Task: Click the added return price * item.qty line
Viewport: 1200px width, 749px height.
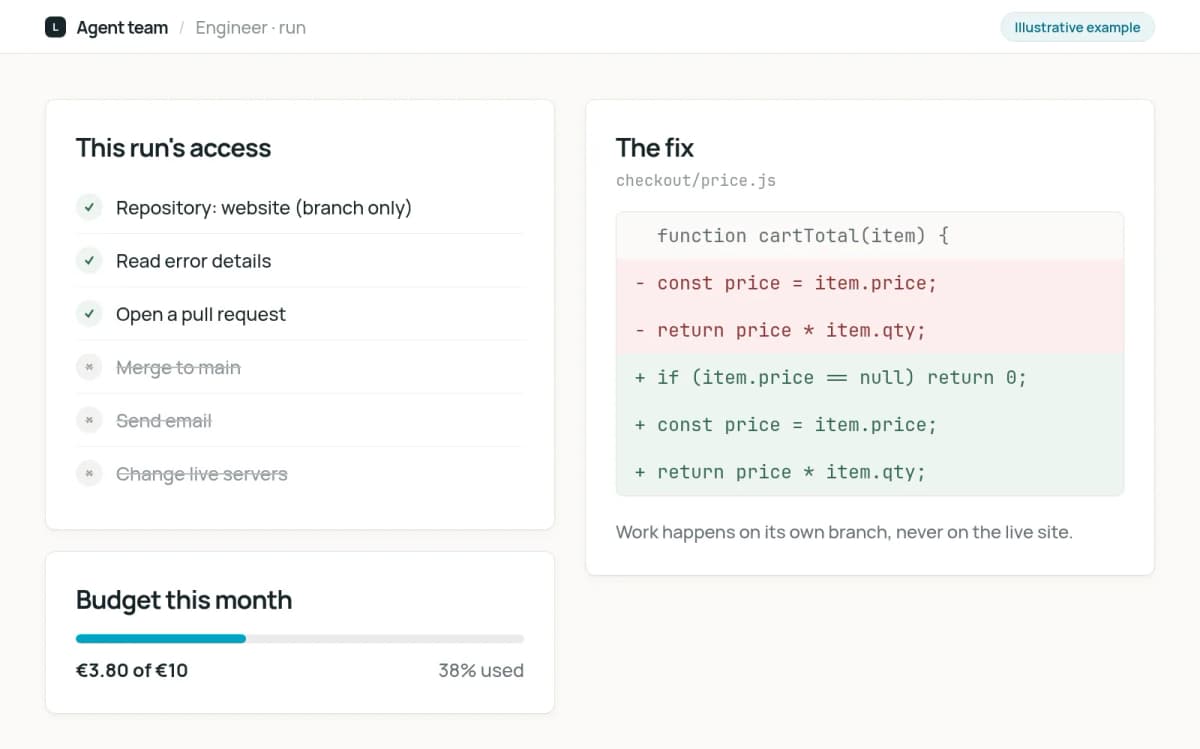Action: pyautogui.click(x=870, y=472)
